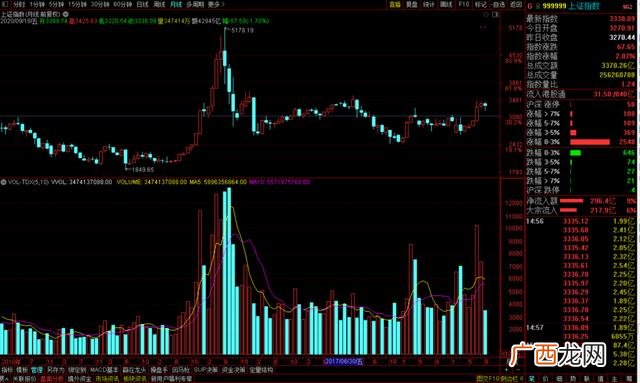Click the 14:56 tick row
Viewport: 640px width, 383px height.
[x=580, y=222]
